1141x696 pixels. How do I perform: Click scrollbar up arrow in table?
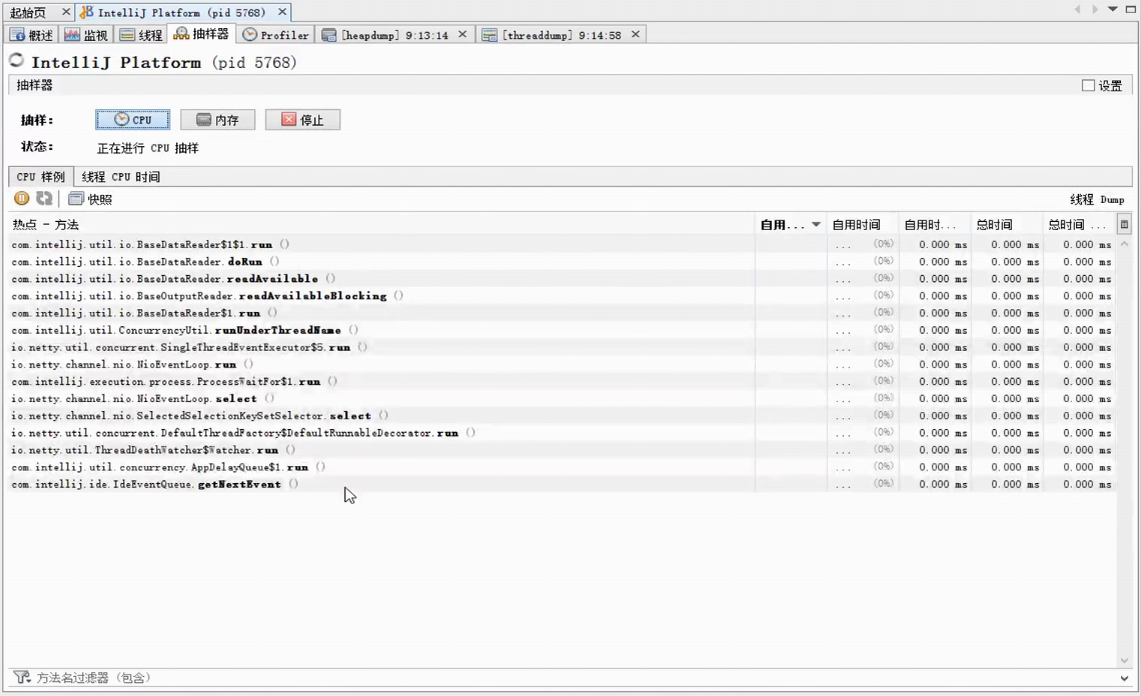pos(1124,245)
